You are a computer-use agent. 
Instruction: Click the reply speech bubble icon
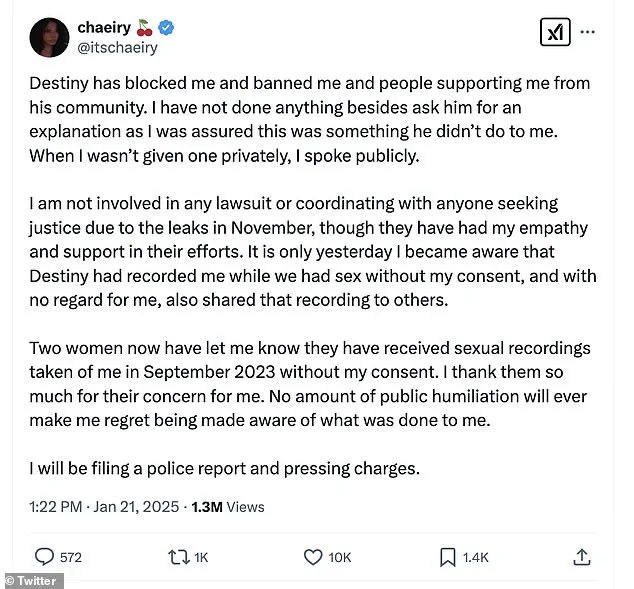click(44, 557)
